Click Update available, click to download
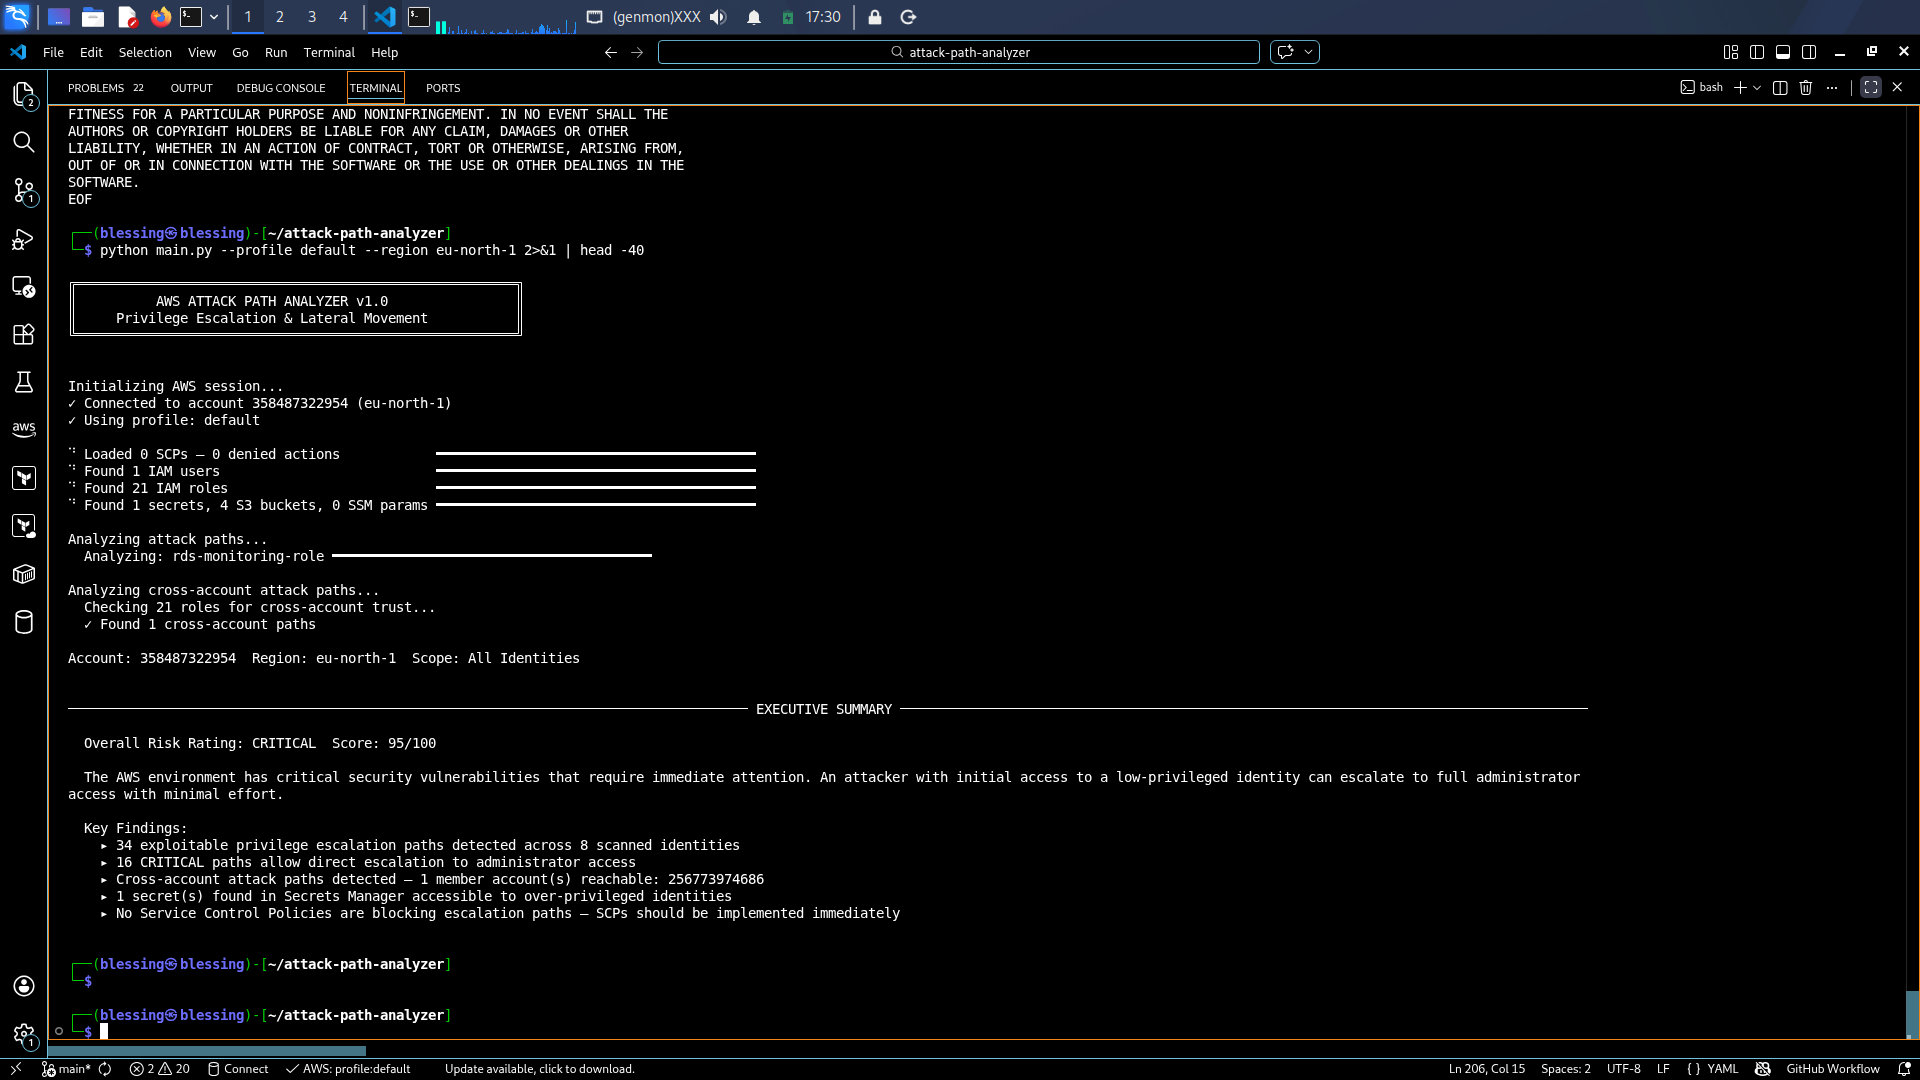The height and width of the screenshot is (1080, 1920). point(540,1069)
